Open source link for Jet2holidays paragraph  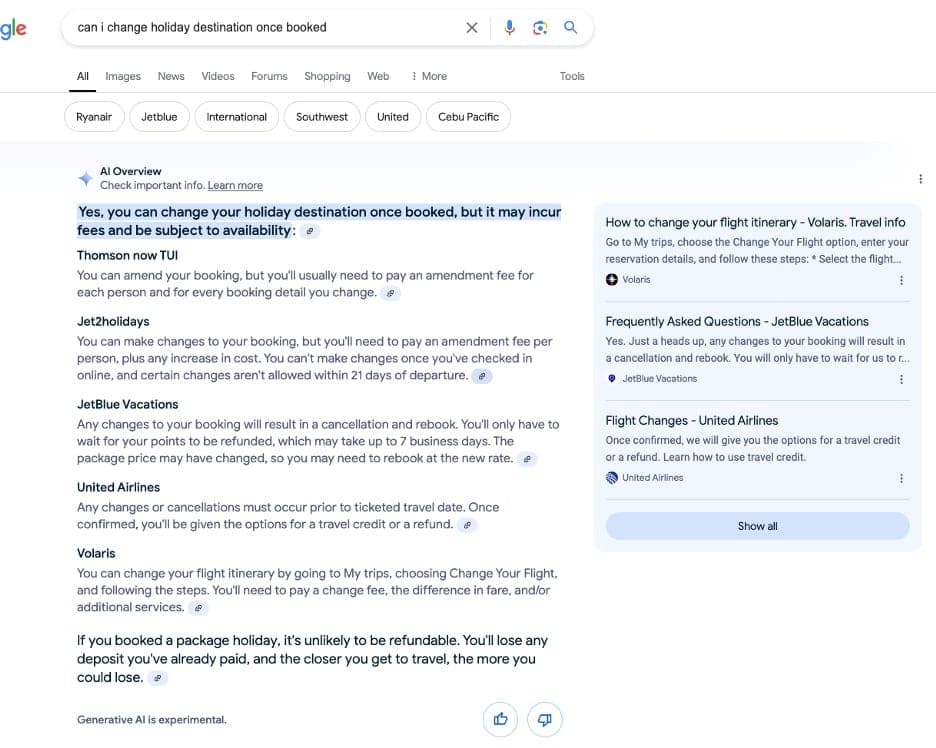click(x=482, y=376)
